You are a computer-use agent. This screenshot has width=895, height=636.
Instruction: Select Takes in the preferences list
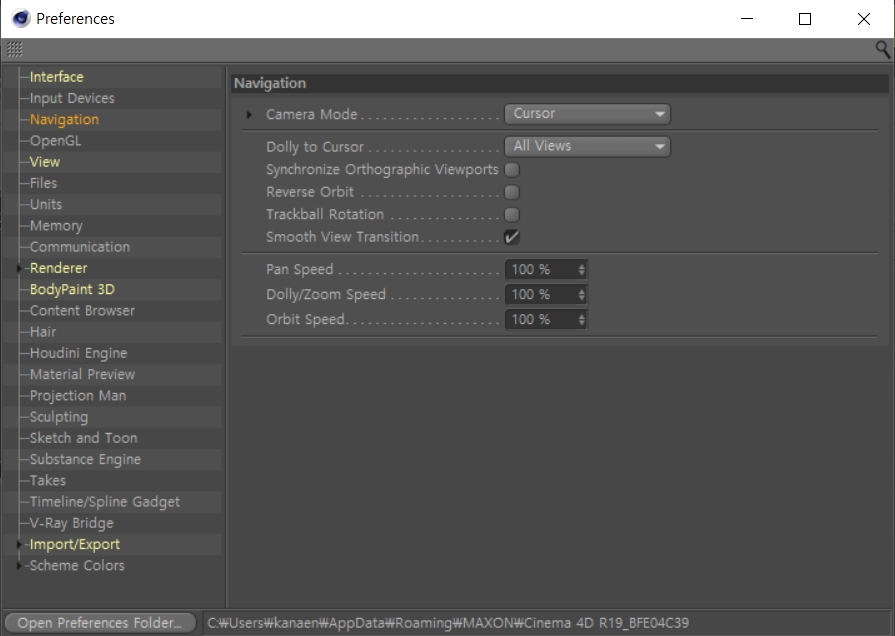tap(47, 481)
